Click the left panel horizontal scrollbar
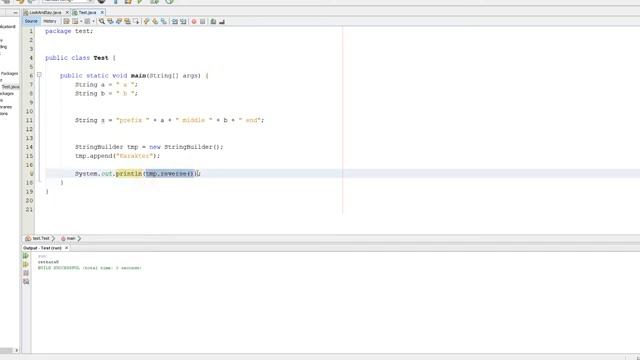This screenshot has height=360, width=640. point(7,350)
